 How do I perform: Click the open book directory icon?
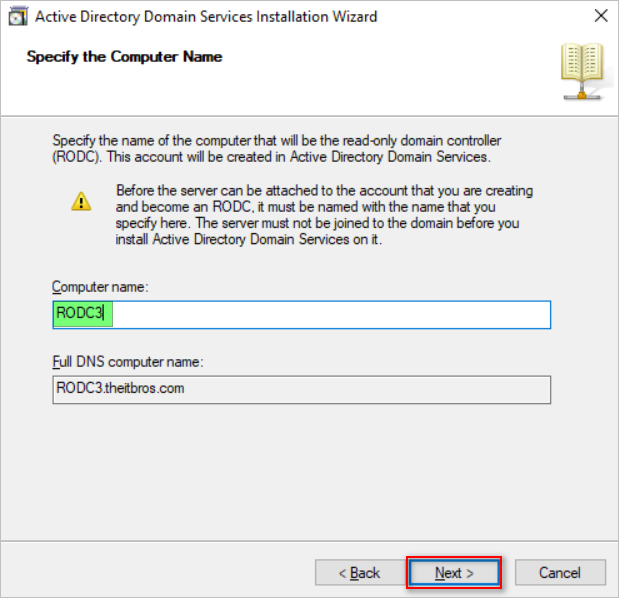tap(582, 71)
